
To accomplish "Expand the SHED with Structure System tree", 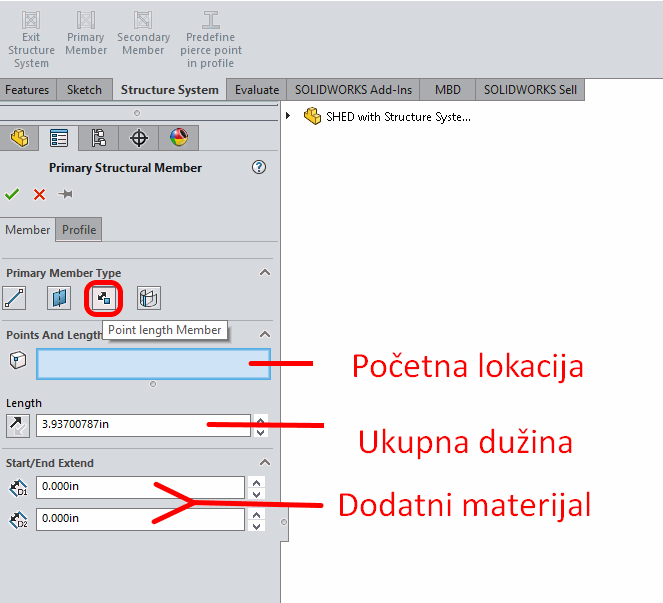I will (290, 116).
